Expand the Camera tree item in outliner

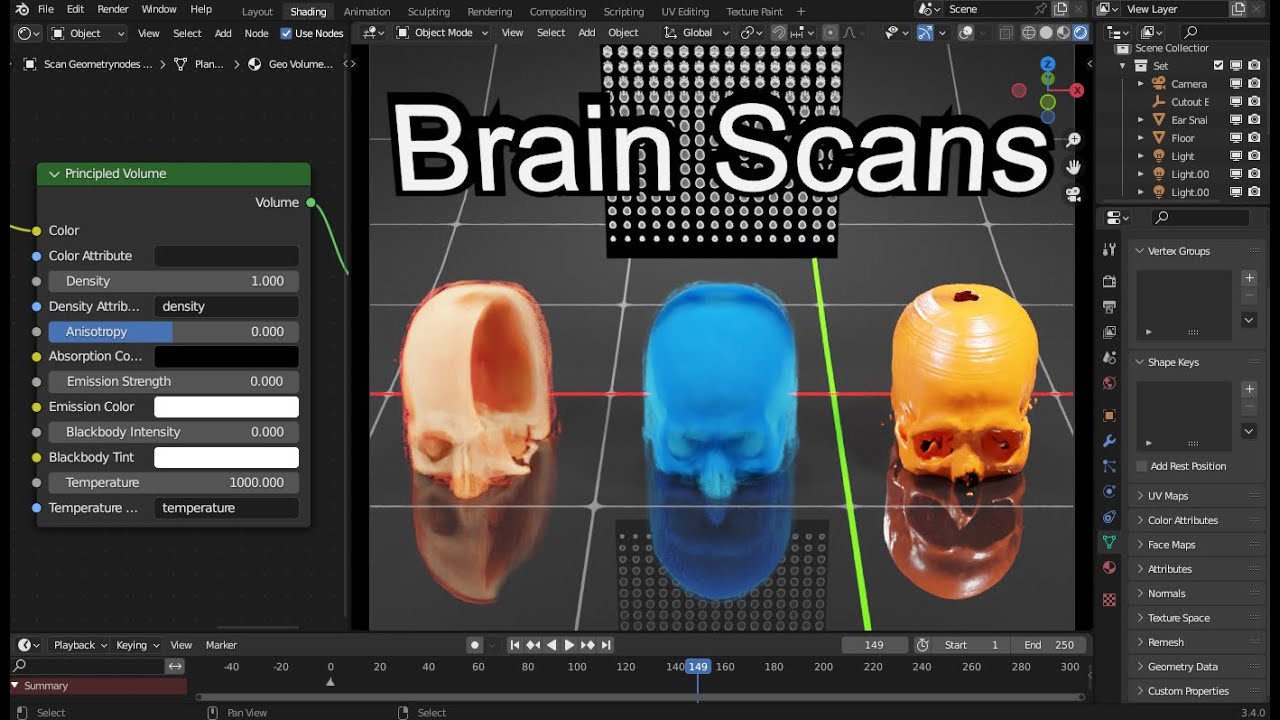[1141, 84]
